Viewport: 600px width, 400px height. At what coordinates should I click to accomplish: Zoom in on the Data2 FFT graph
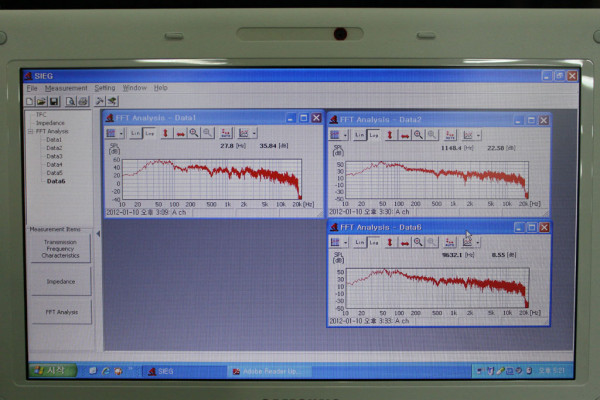[x=418, y=135]
